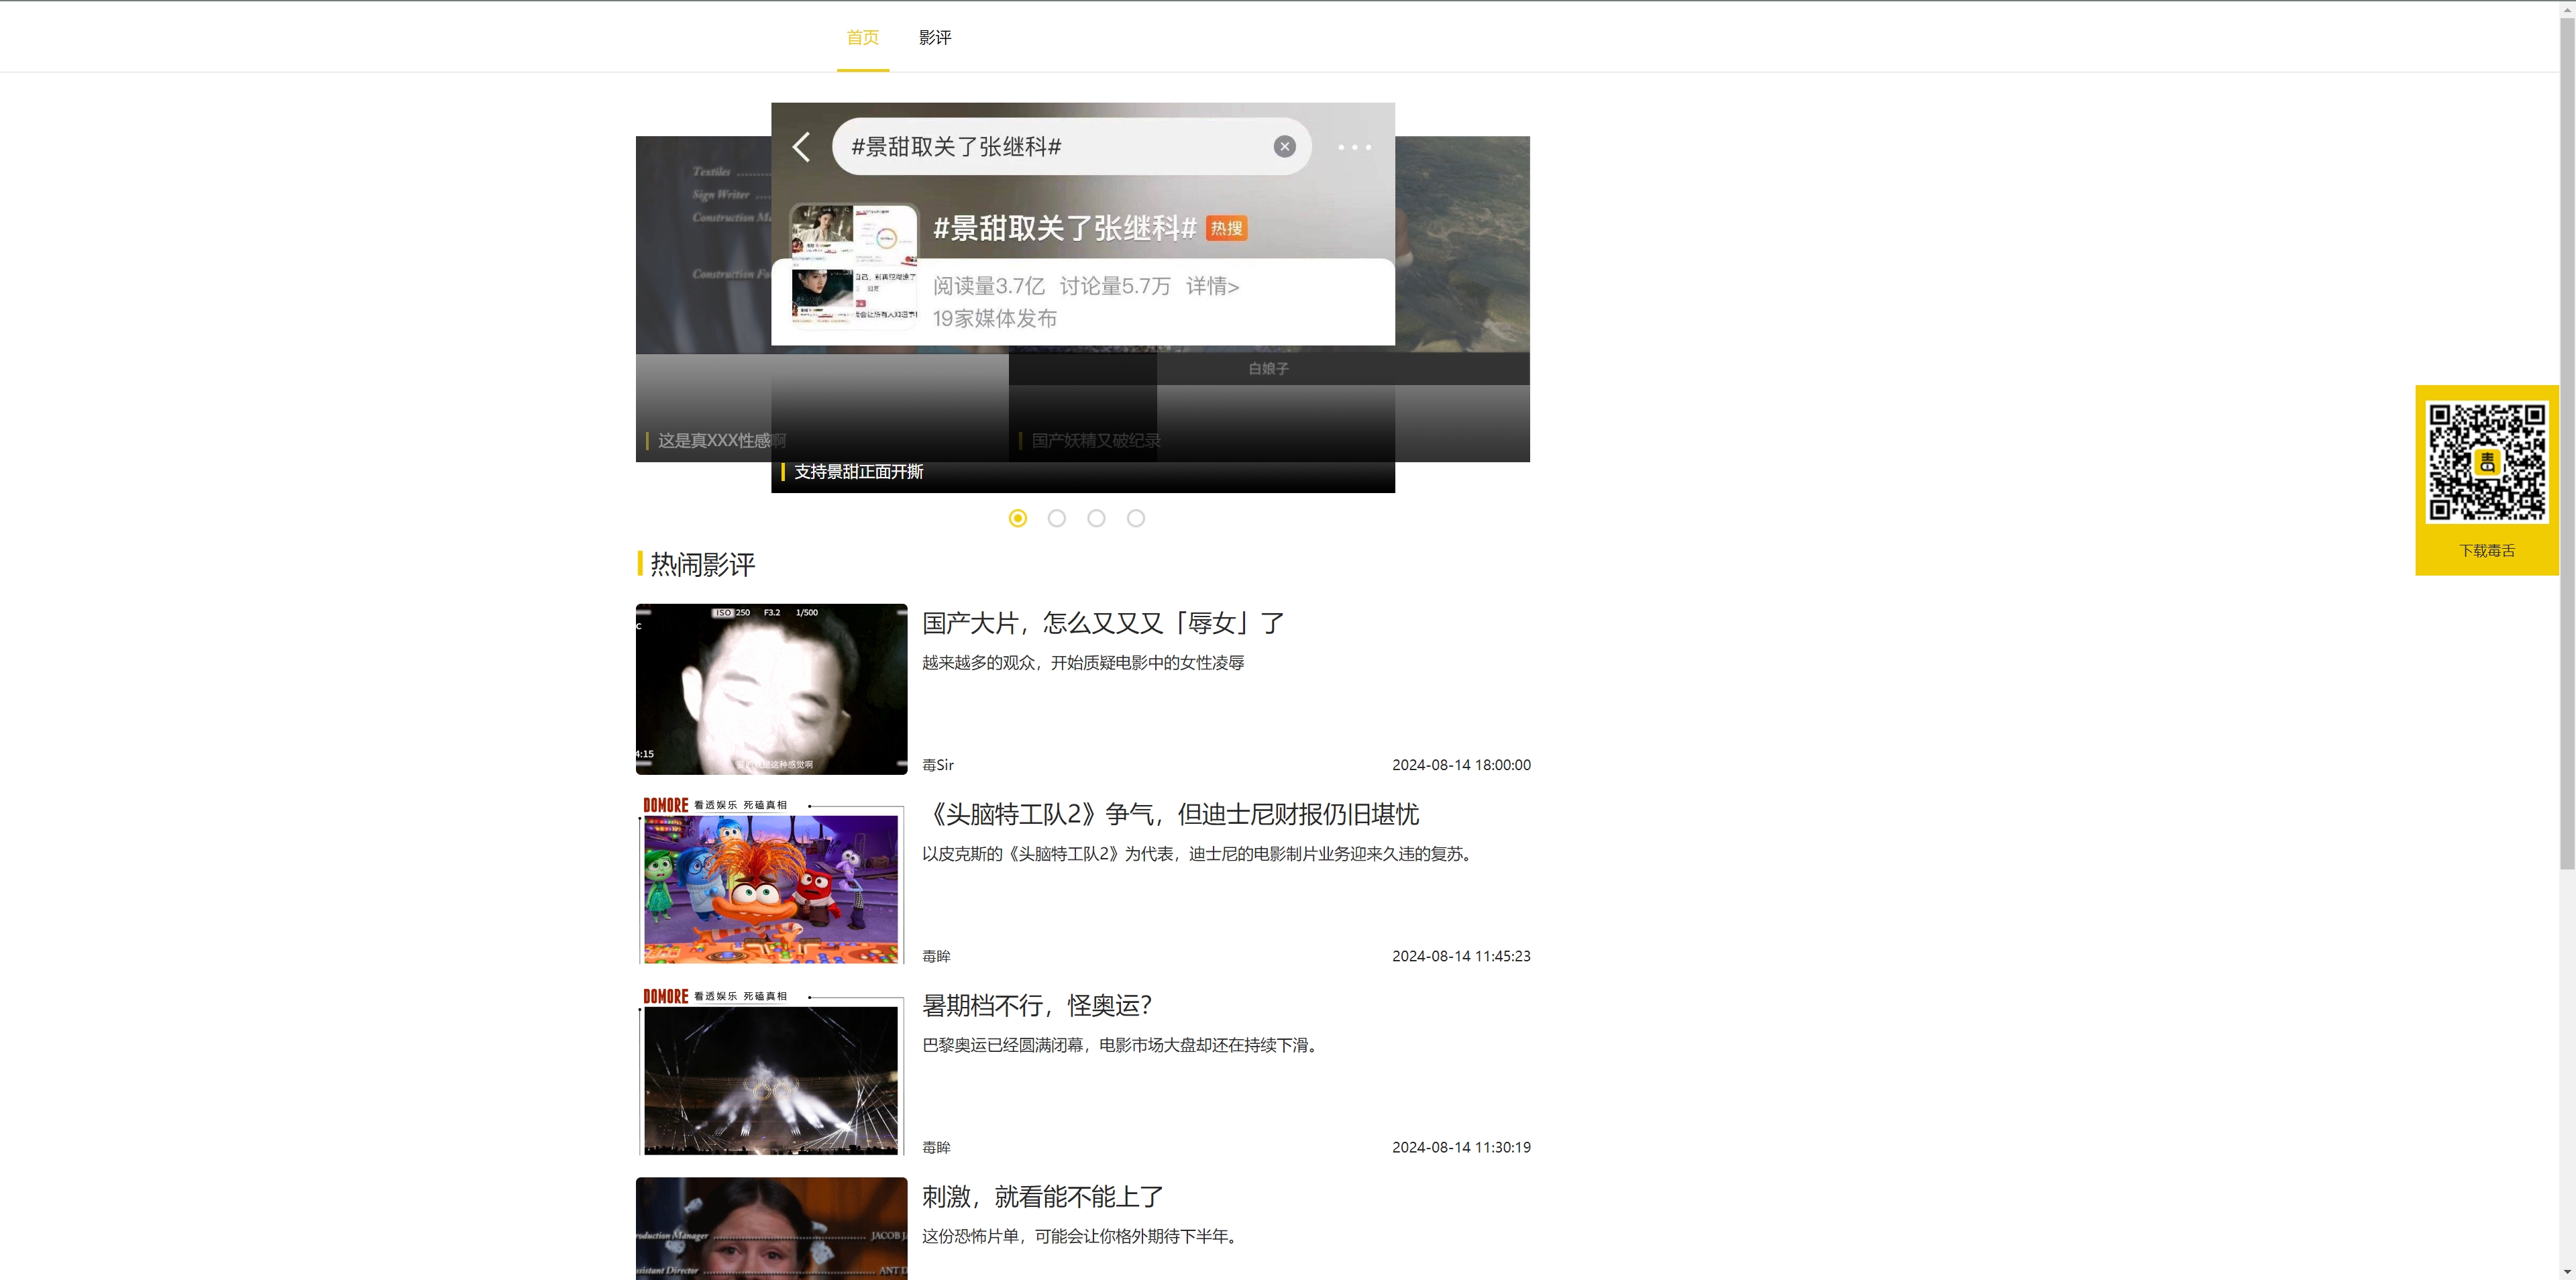Select the third carousel indicator dot

(x=1096, y=518)
